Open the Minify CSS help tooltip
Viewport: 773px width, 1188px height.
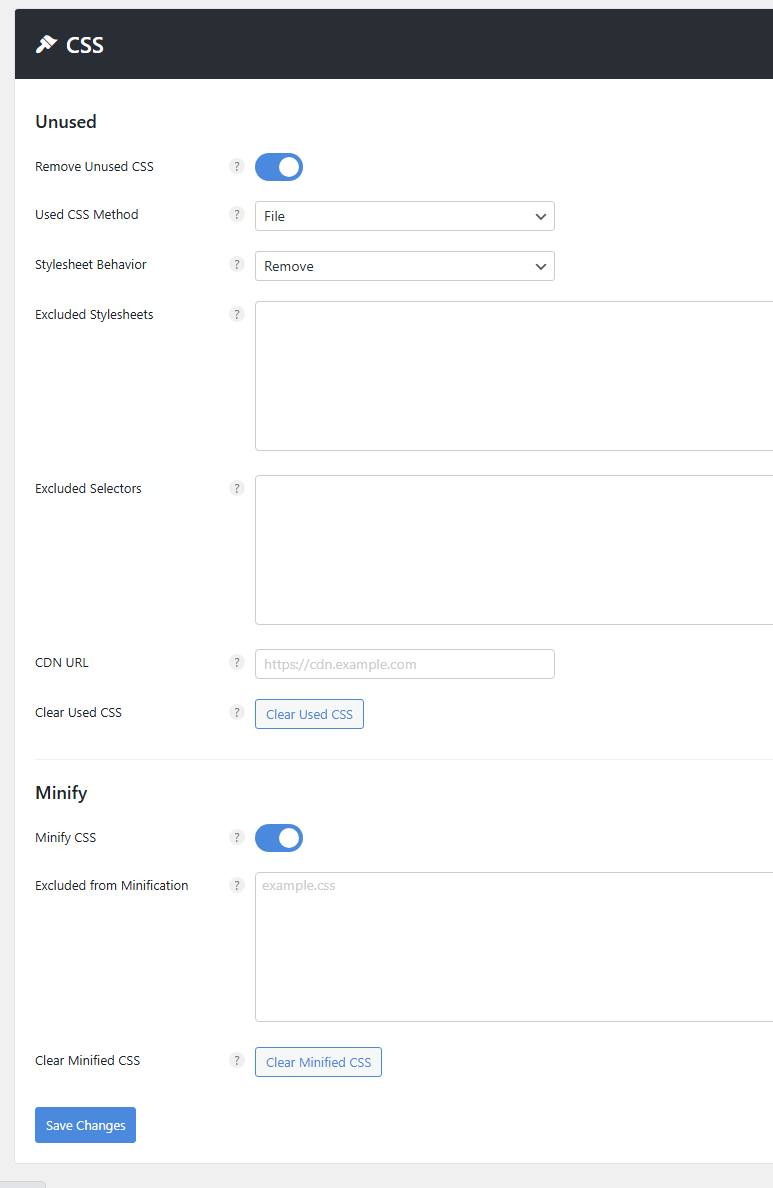(x=237, y=837)
